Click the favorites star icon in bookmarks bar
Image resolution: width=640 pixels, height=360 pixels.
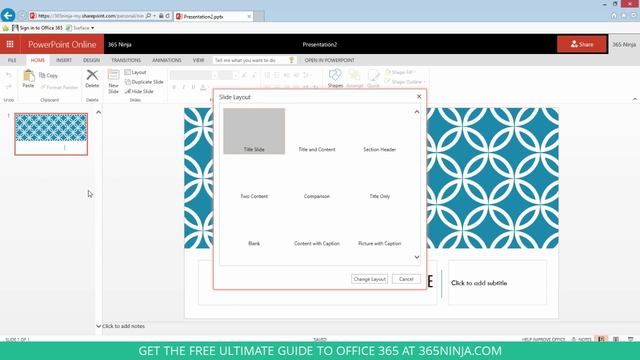[x=5, y=28]
